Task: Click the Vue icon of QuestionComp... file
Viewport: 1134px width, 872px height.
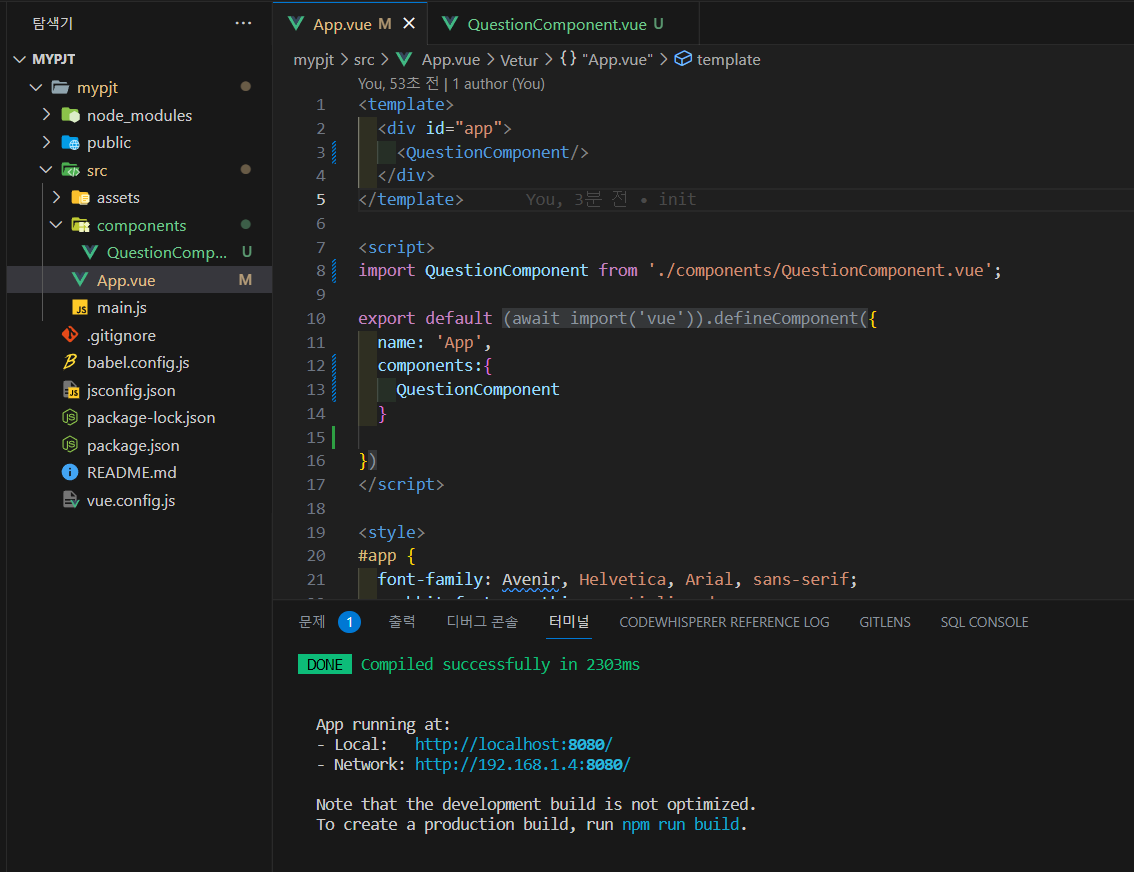Action: point(90,252)
